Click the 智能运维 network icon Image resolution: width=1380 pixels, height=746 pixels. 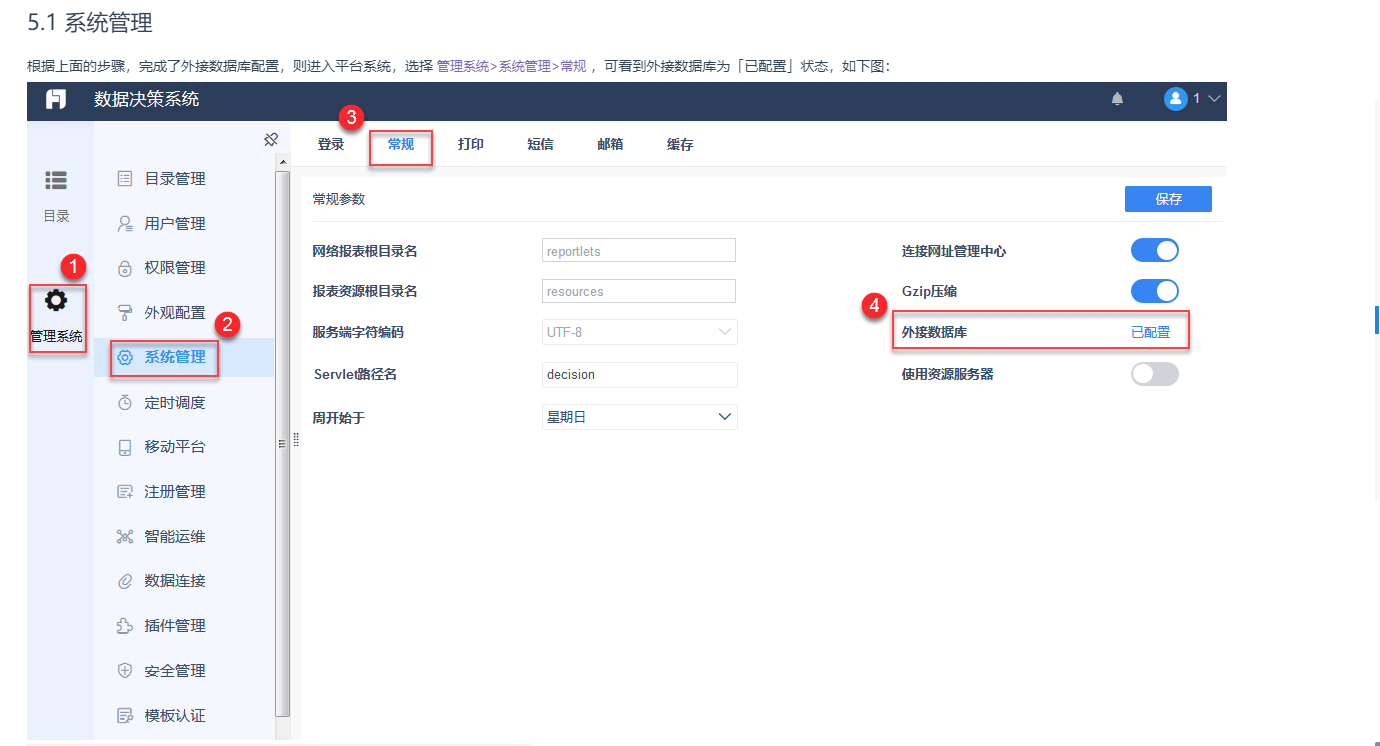(125, 536)
